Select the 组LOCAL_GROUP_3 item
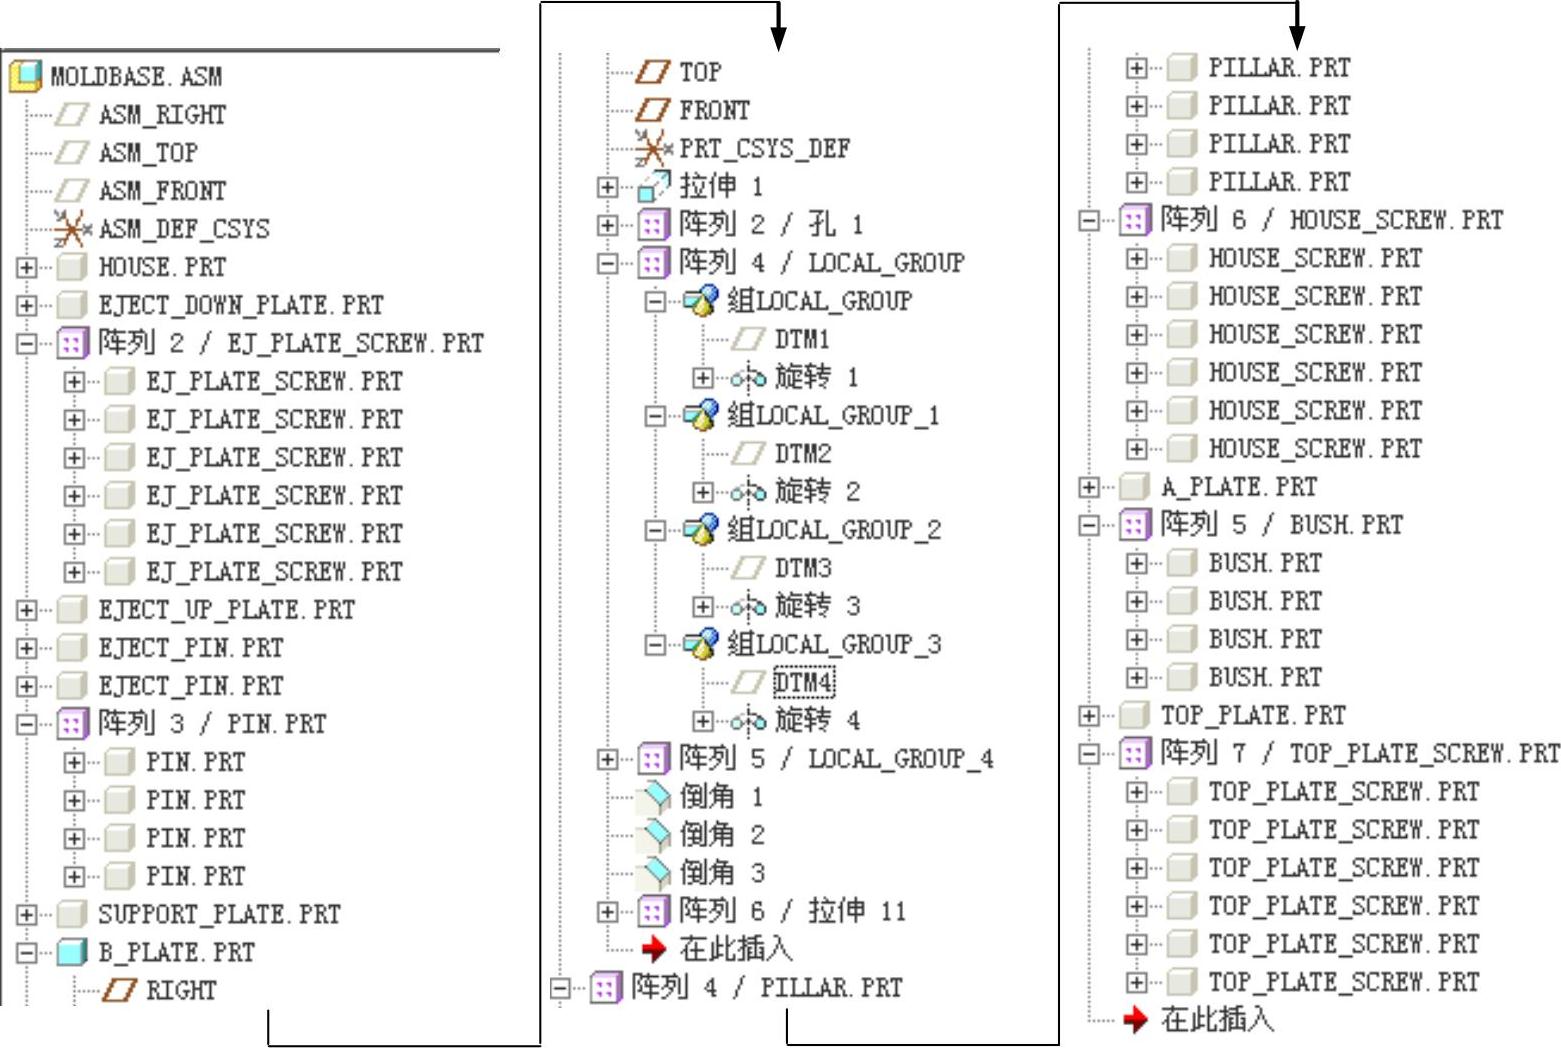The height and width of the screenshot is (1048, 1561). (x=834, y=644)
